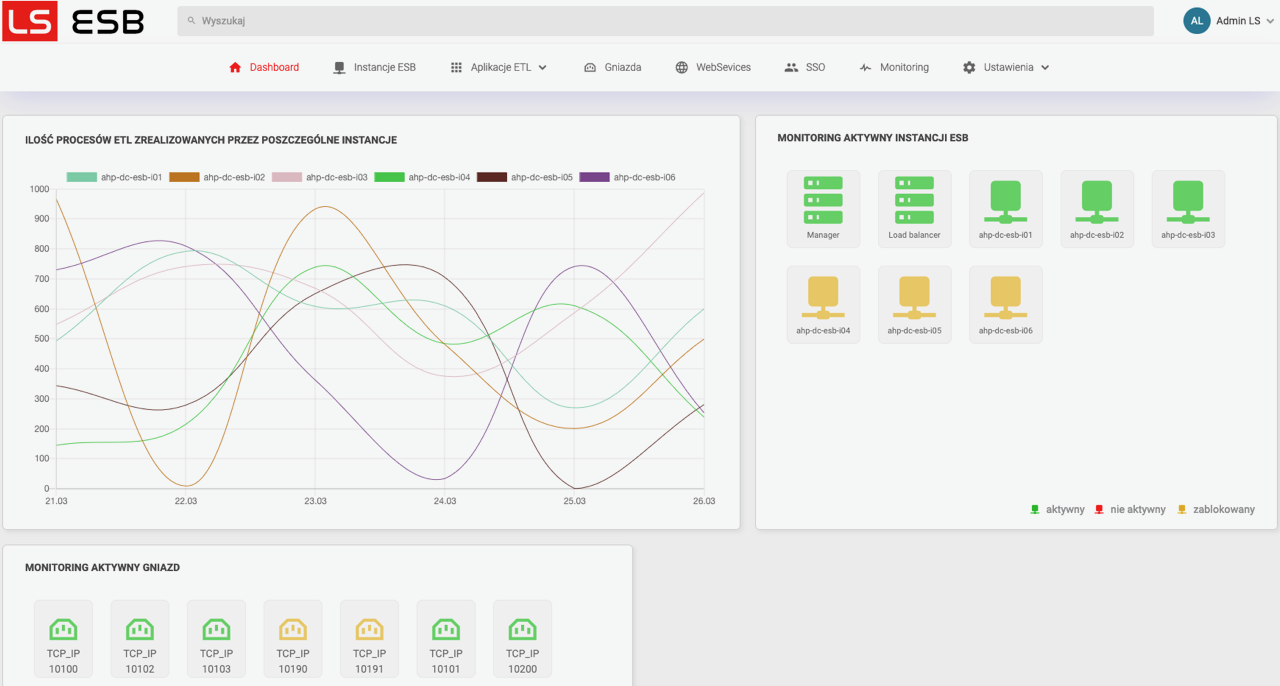Open the Manager server icon

coord(823,208)
